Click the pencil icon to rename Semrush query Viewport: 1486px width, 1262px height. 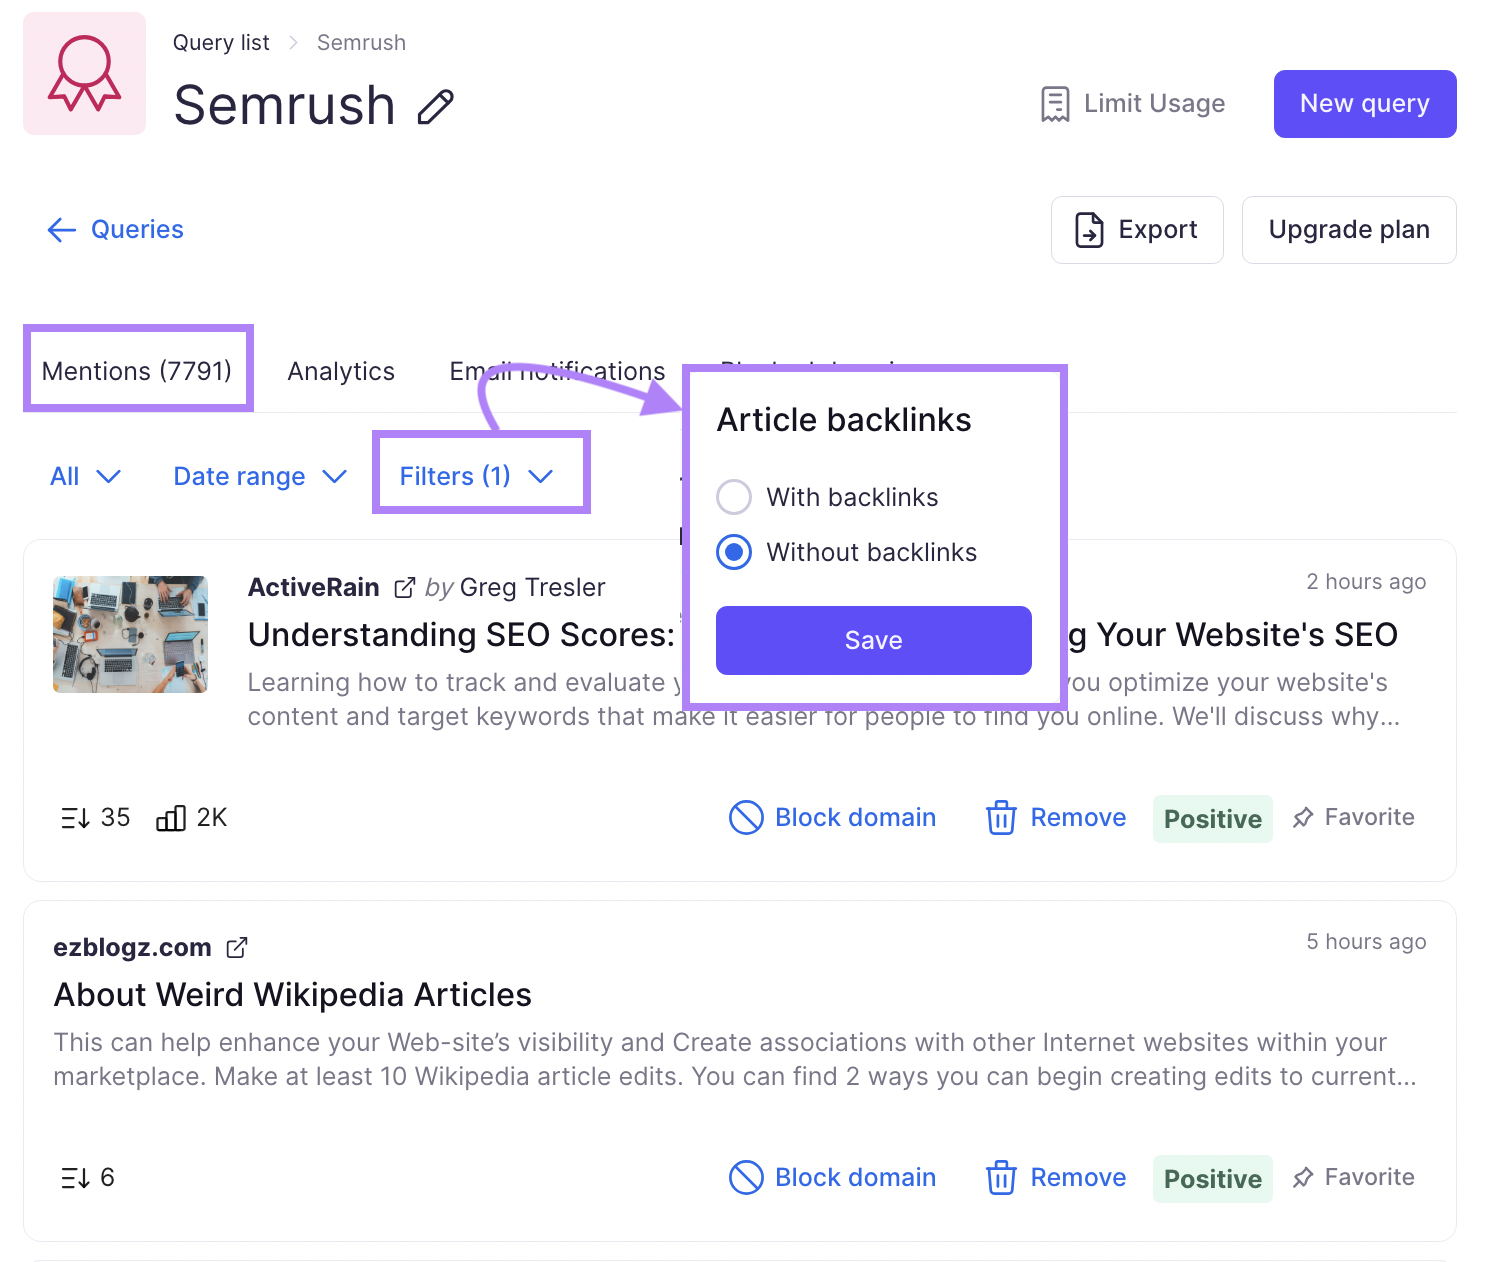(435, 108)
